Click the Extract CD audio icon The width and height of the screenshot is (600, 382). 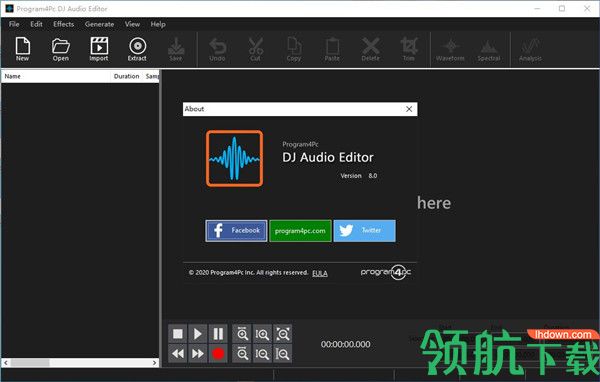137,49
